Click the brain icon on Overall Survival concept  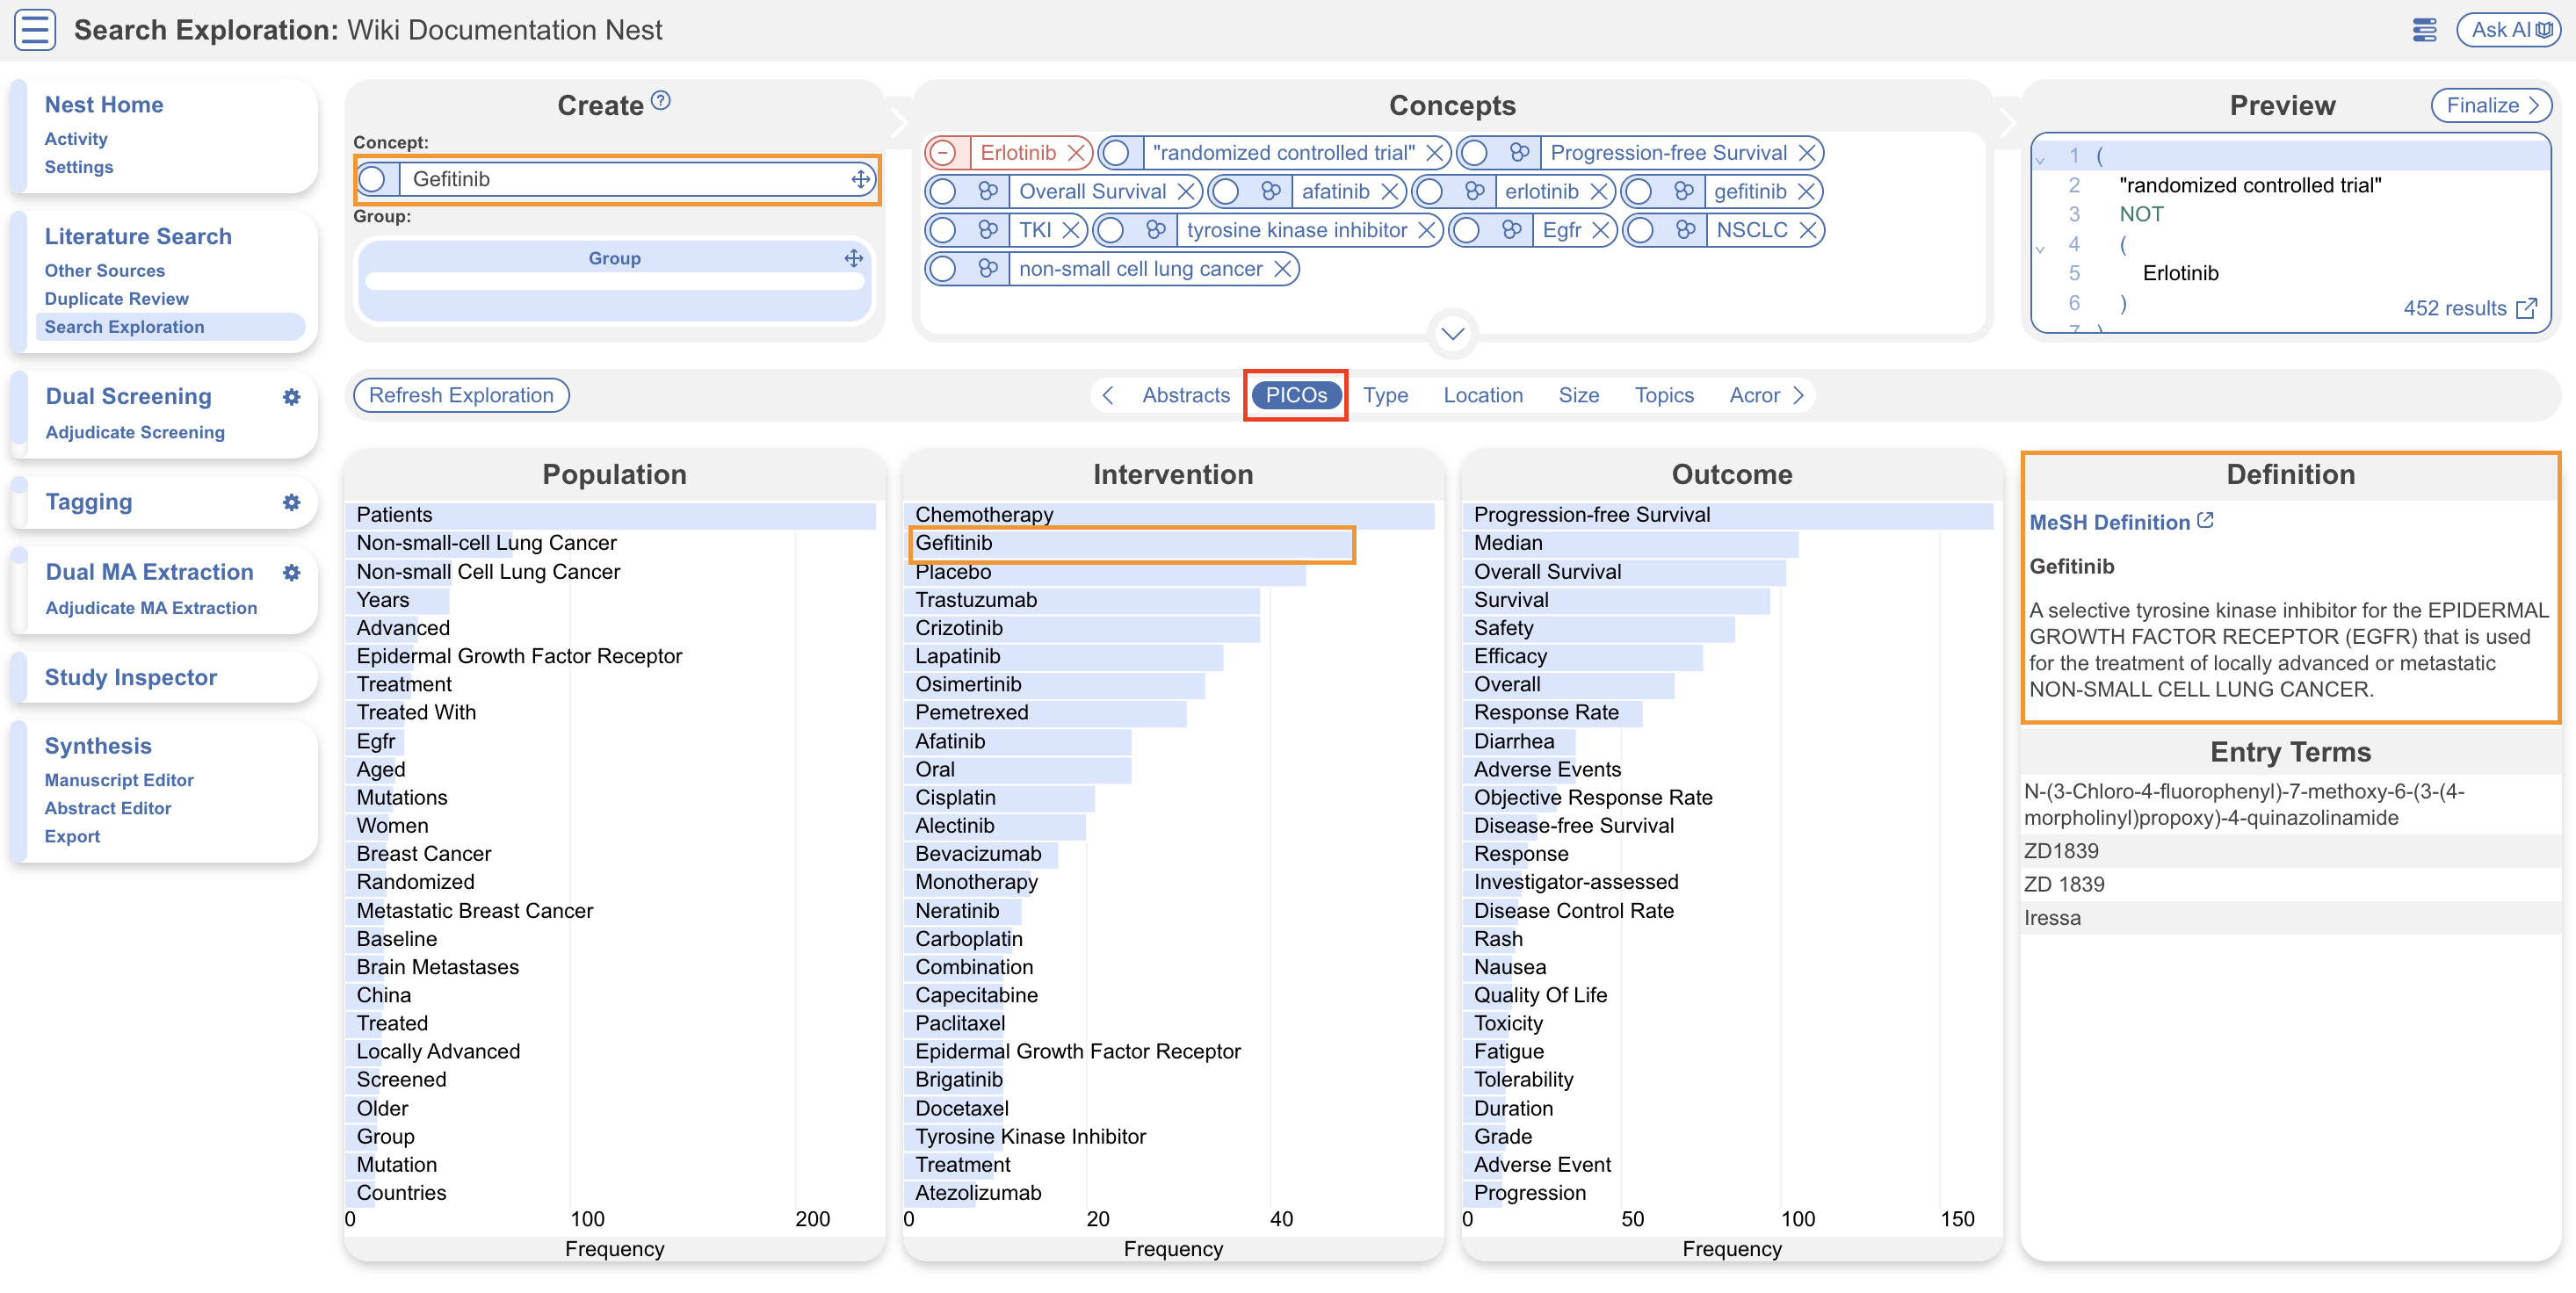(x=988, y=191)
